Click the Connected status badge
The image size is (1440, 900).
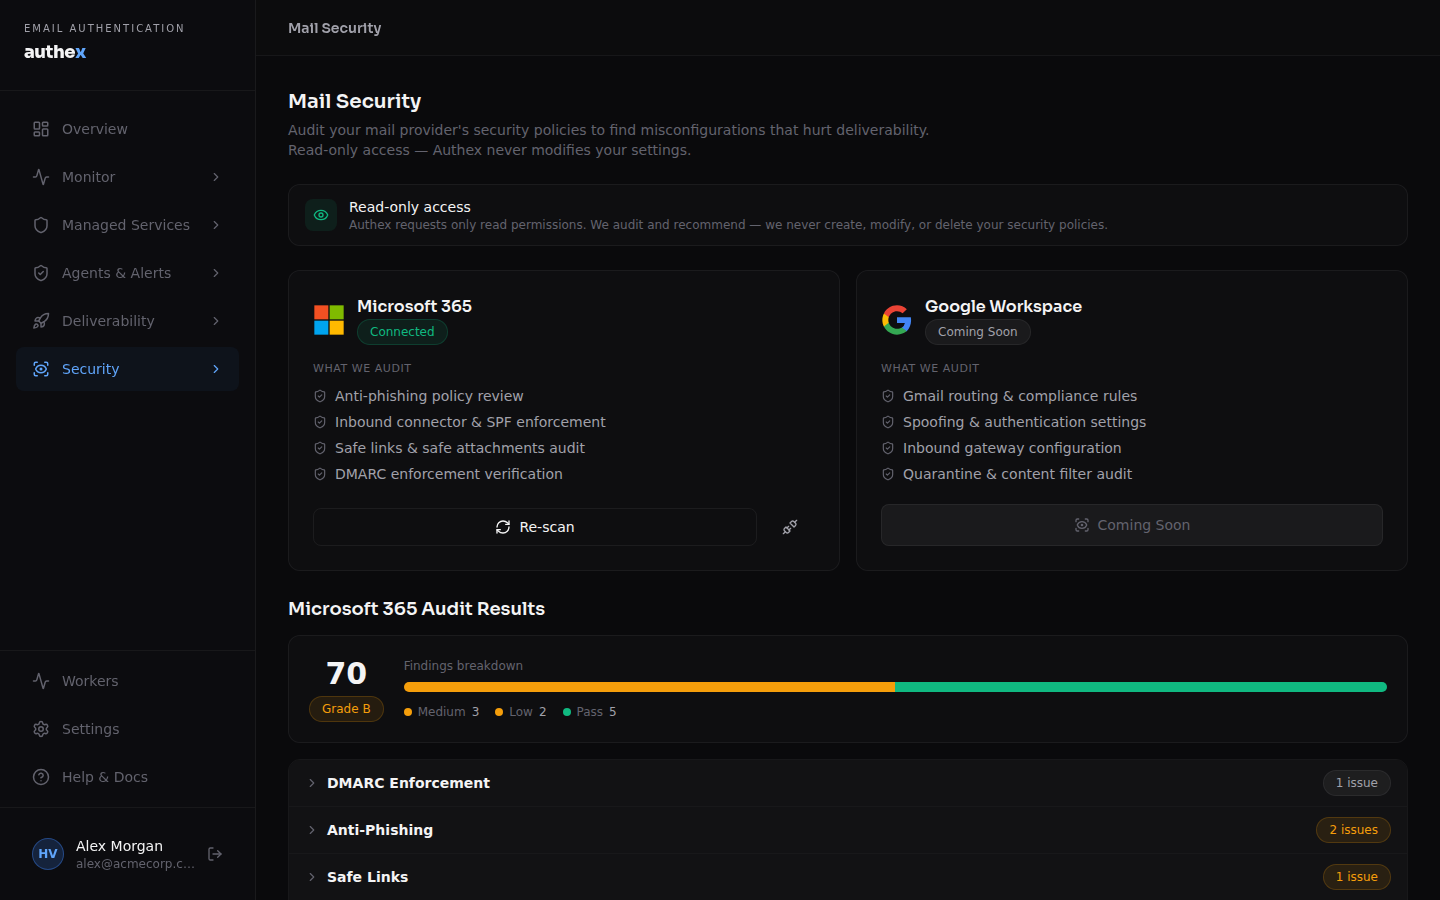[402, 332]
